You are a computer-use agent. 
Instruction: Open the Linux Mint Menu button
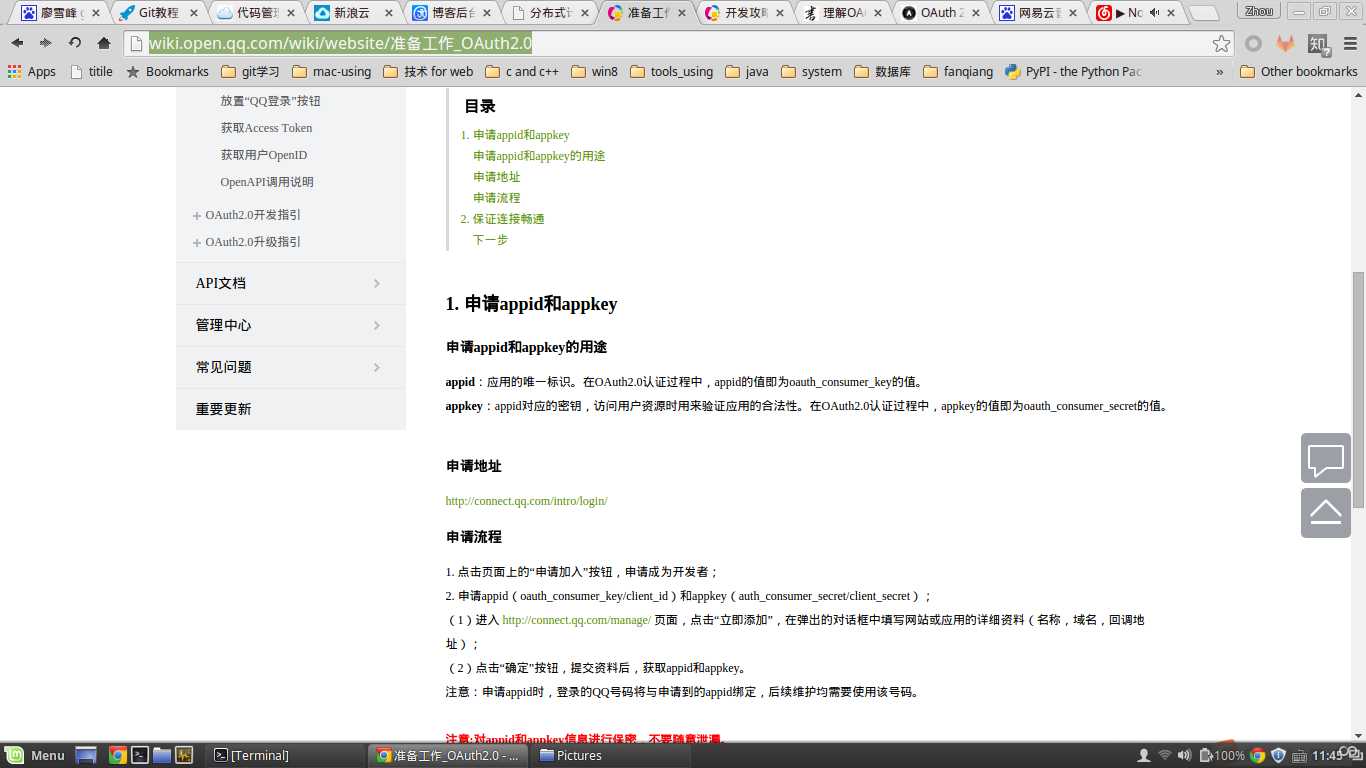(35, 755)
